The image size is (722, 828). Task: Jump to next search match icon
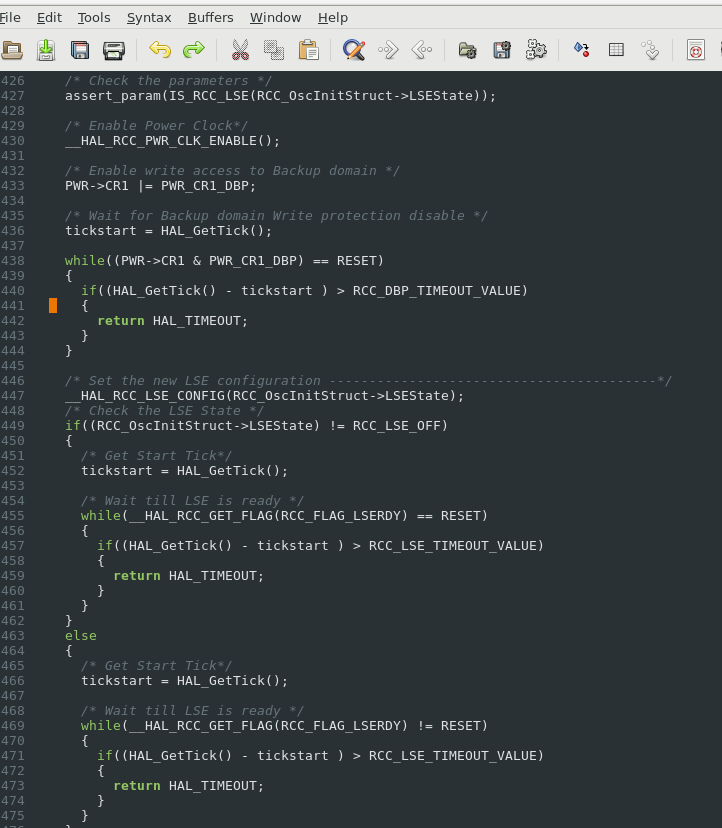coord(388,50)
